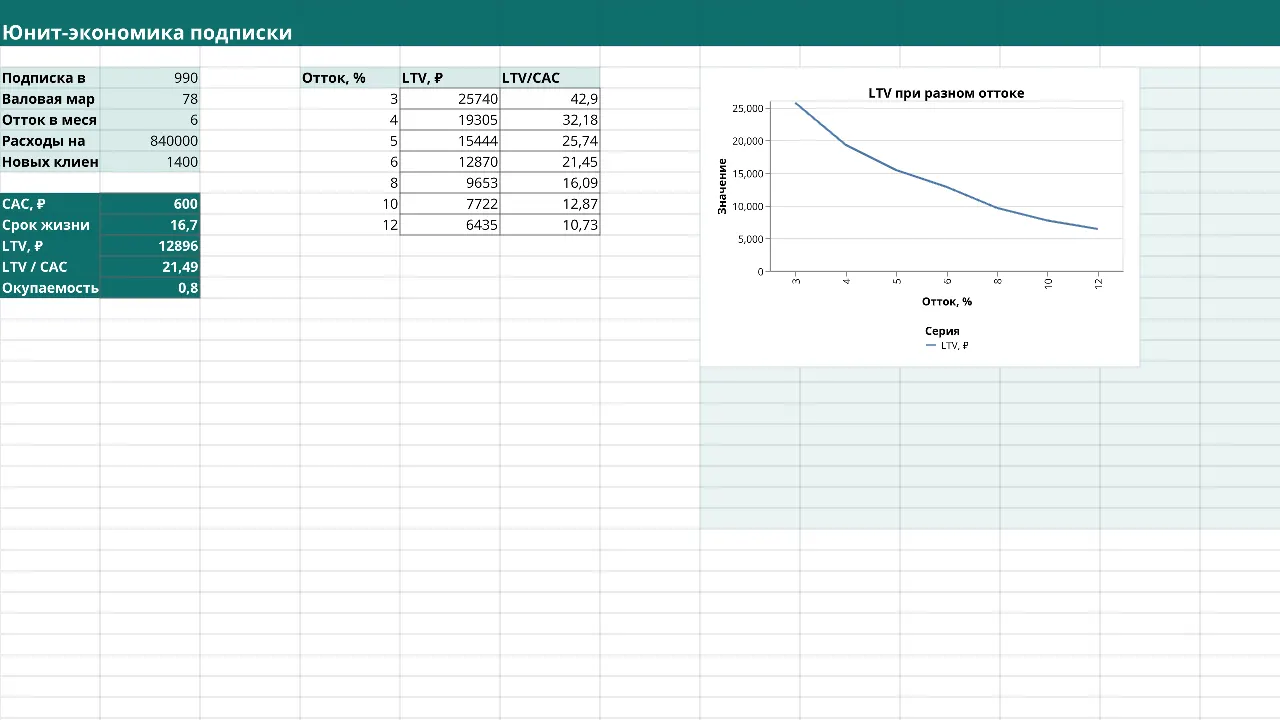Select the churn cell with value 8
The image size is (1280, 720).
[x=350, y=183]
